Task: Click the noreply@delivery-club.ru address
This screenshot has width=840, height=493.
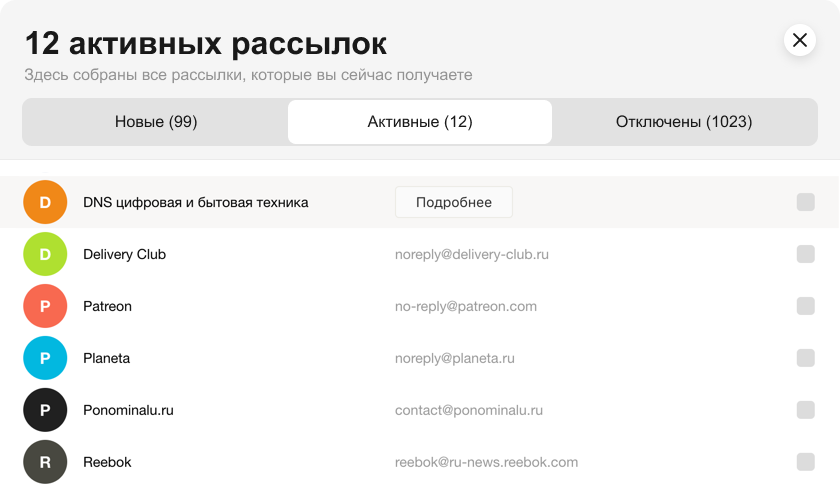Action: click(472, 254)
